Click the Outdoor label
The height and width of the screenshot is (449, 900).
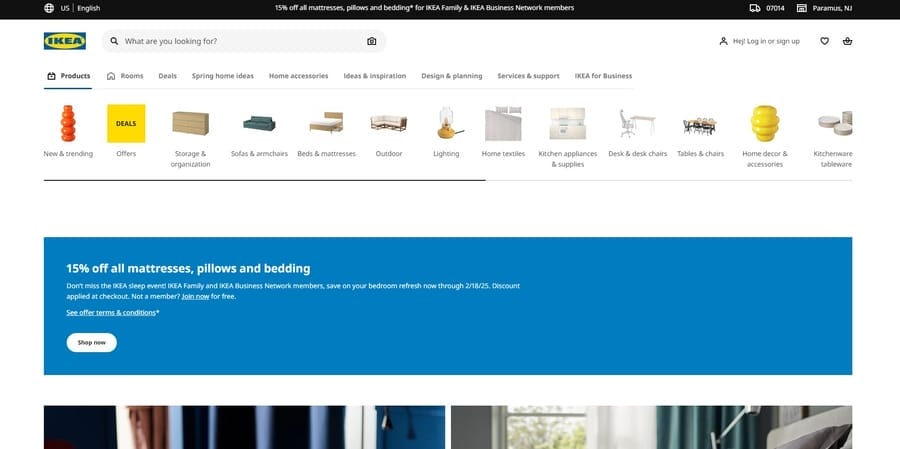pyautogui.click(x=389, y=154)
